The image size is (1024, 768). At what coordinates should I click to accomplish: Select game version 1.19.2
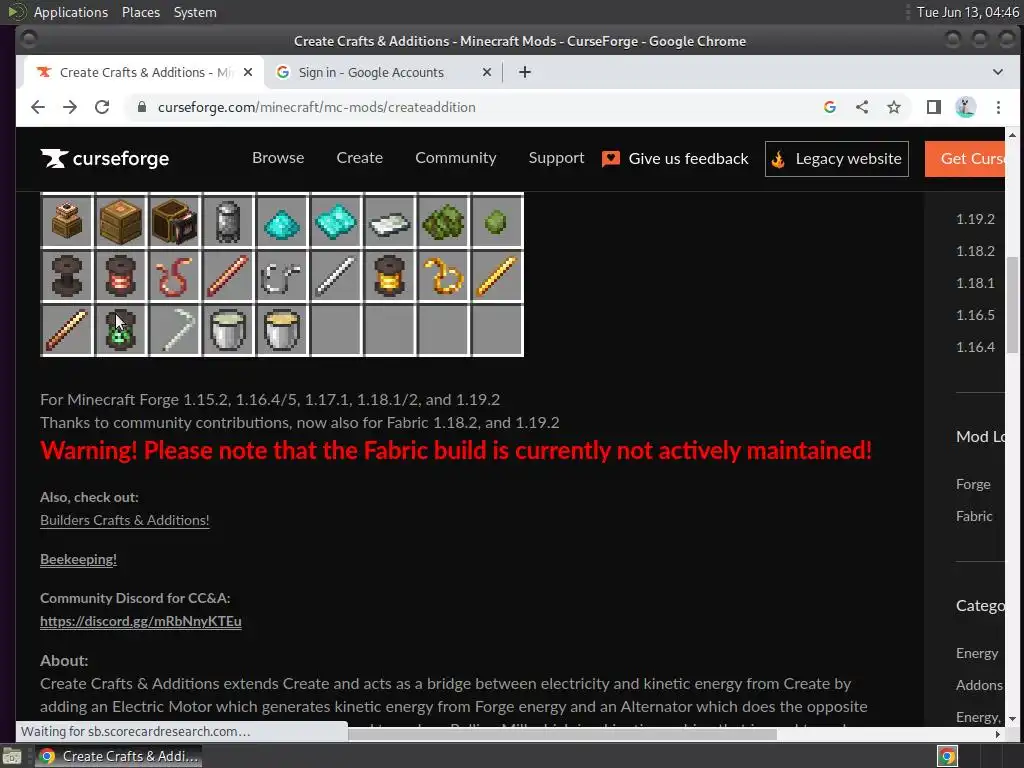point(975,219)
